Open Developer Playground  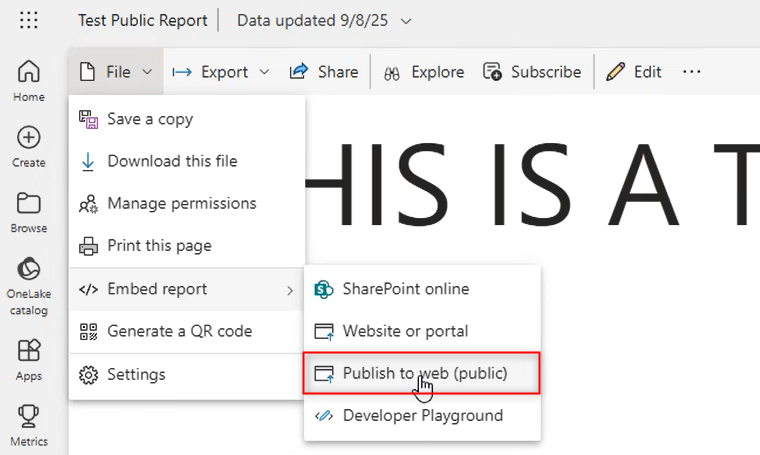[x=422, y=416]
